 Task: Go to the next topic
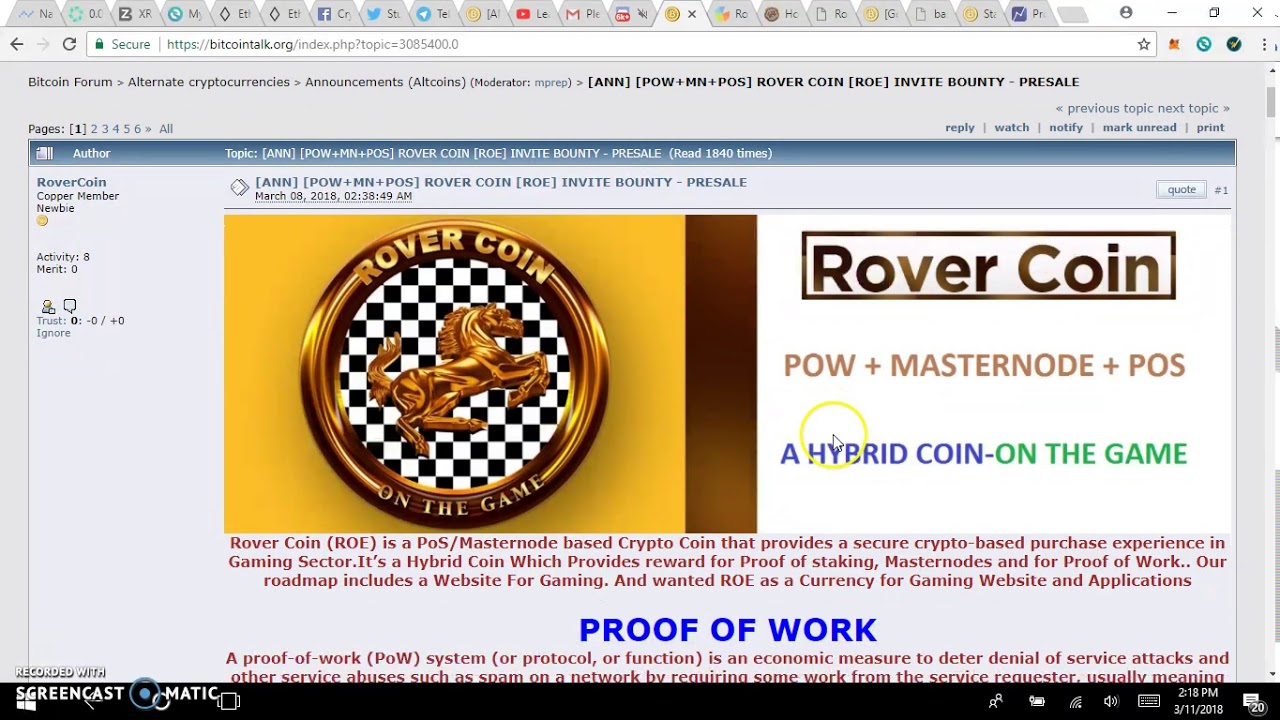click(x=1193, y=108)
